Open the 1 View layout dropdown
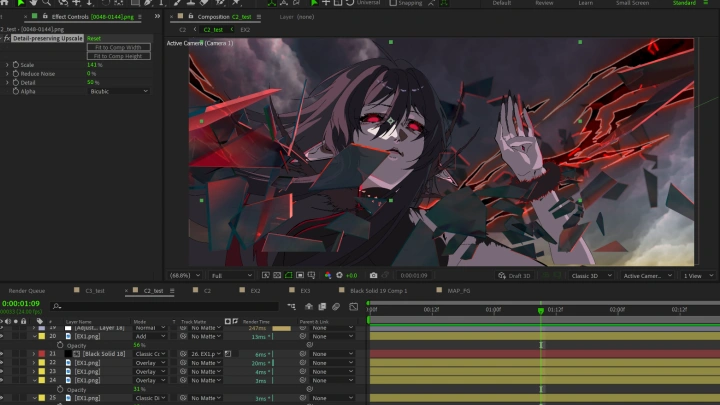The image size is (720, 405). point(698,276)
